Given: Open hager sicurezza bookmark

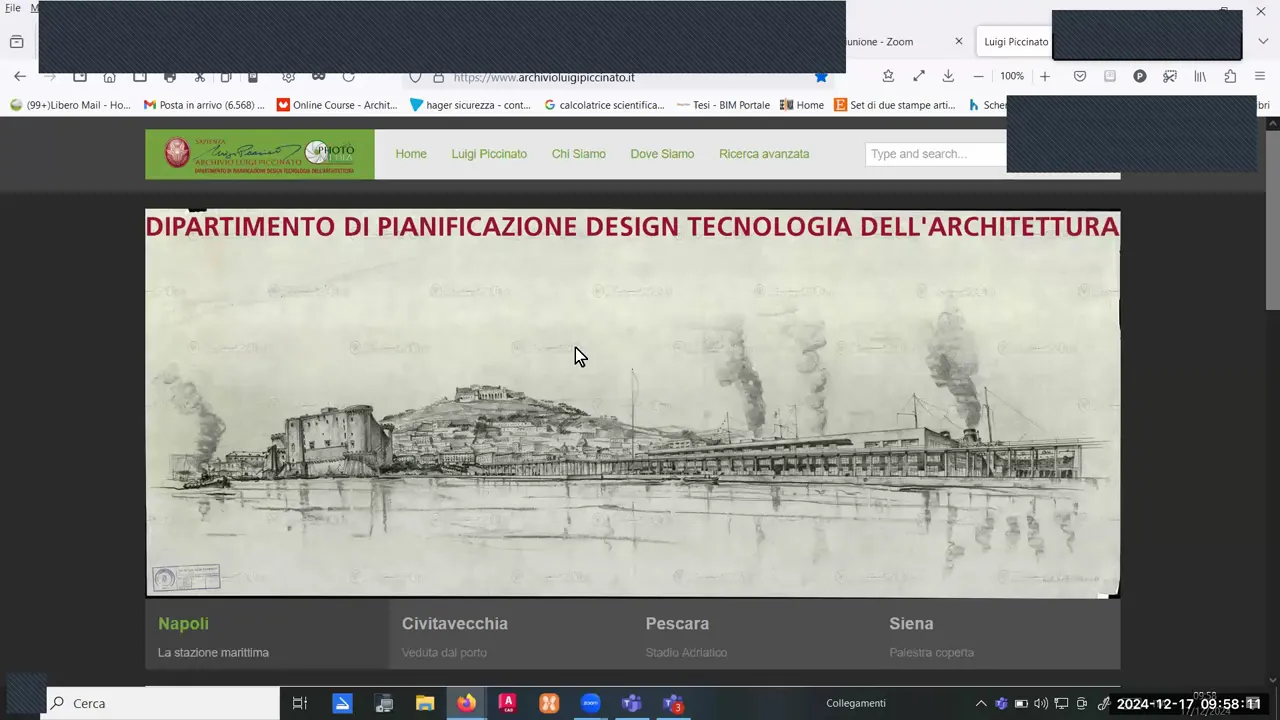Looking at the screenshot, I should [x=471, y=105].
